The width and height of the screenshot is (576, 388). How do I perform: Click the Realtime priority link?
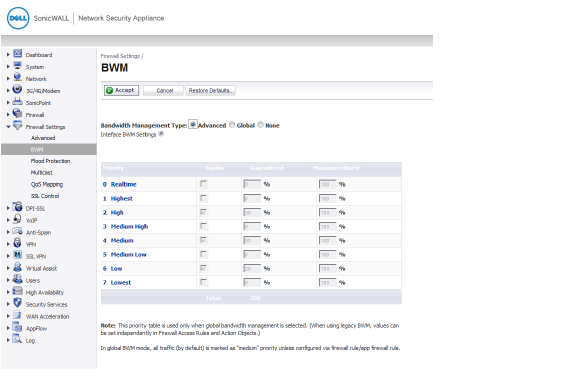[x=124, y=184]
